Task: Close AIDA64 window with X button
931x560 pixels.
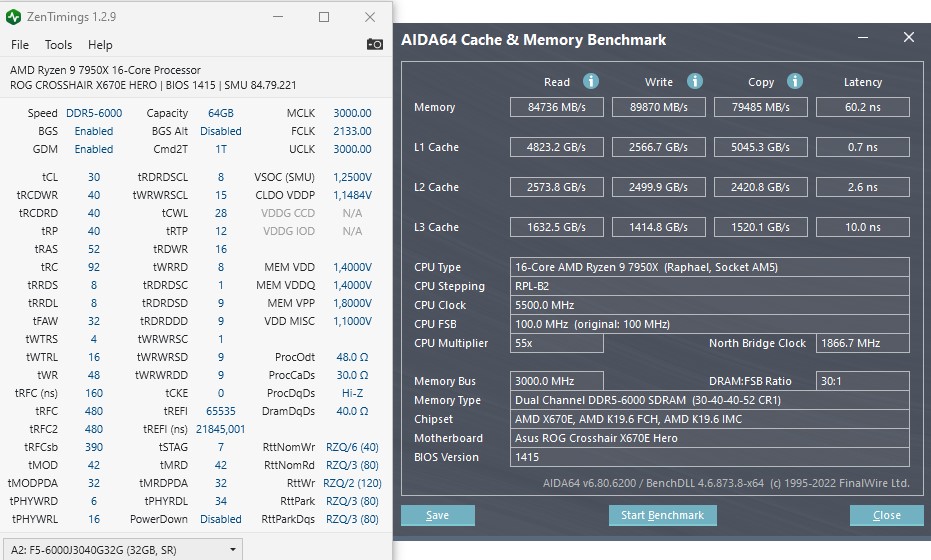Action: (908, 37)
